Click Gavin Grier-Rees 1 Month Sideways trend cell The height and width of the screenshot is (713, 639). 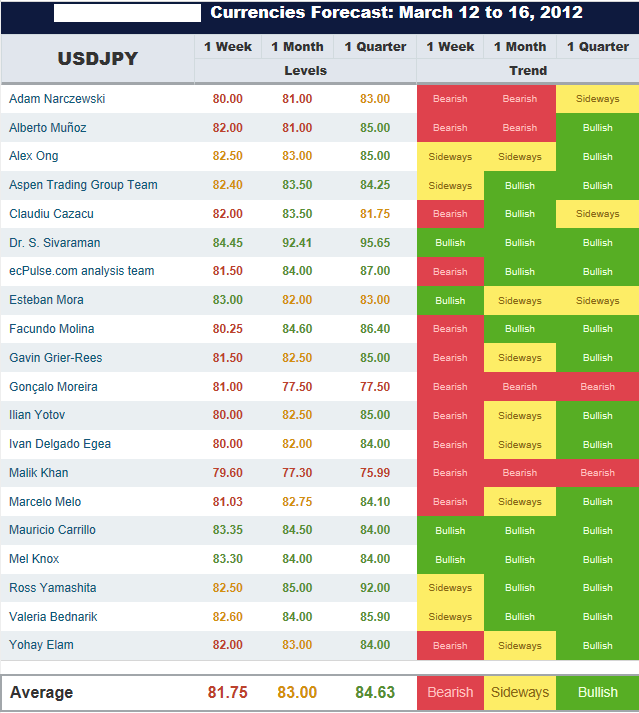(x=520, y=358)
